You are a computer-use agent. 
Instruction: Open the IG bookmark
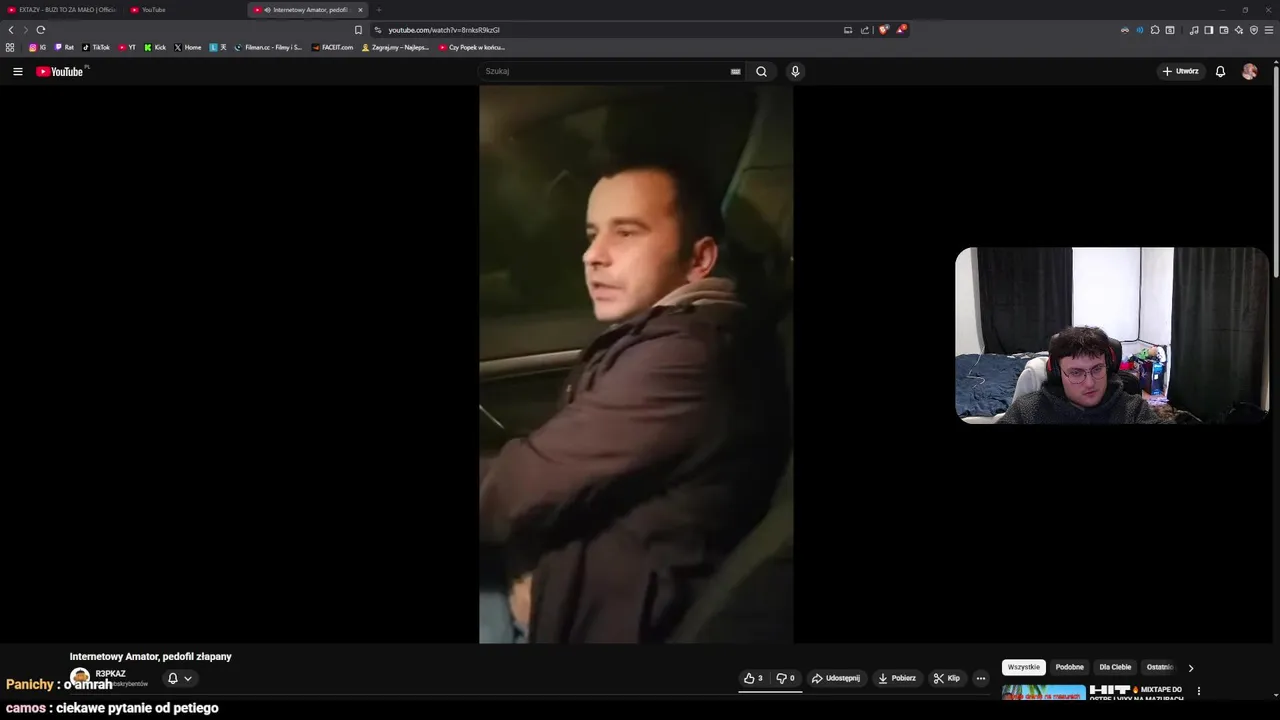click(37, 47)
